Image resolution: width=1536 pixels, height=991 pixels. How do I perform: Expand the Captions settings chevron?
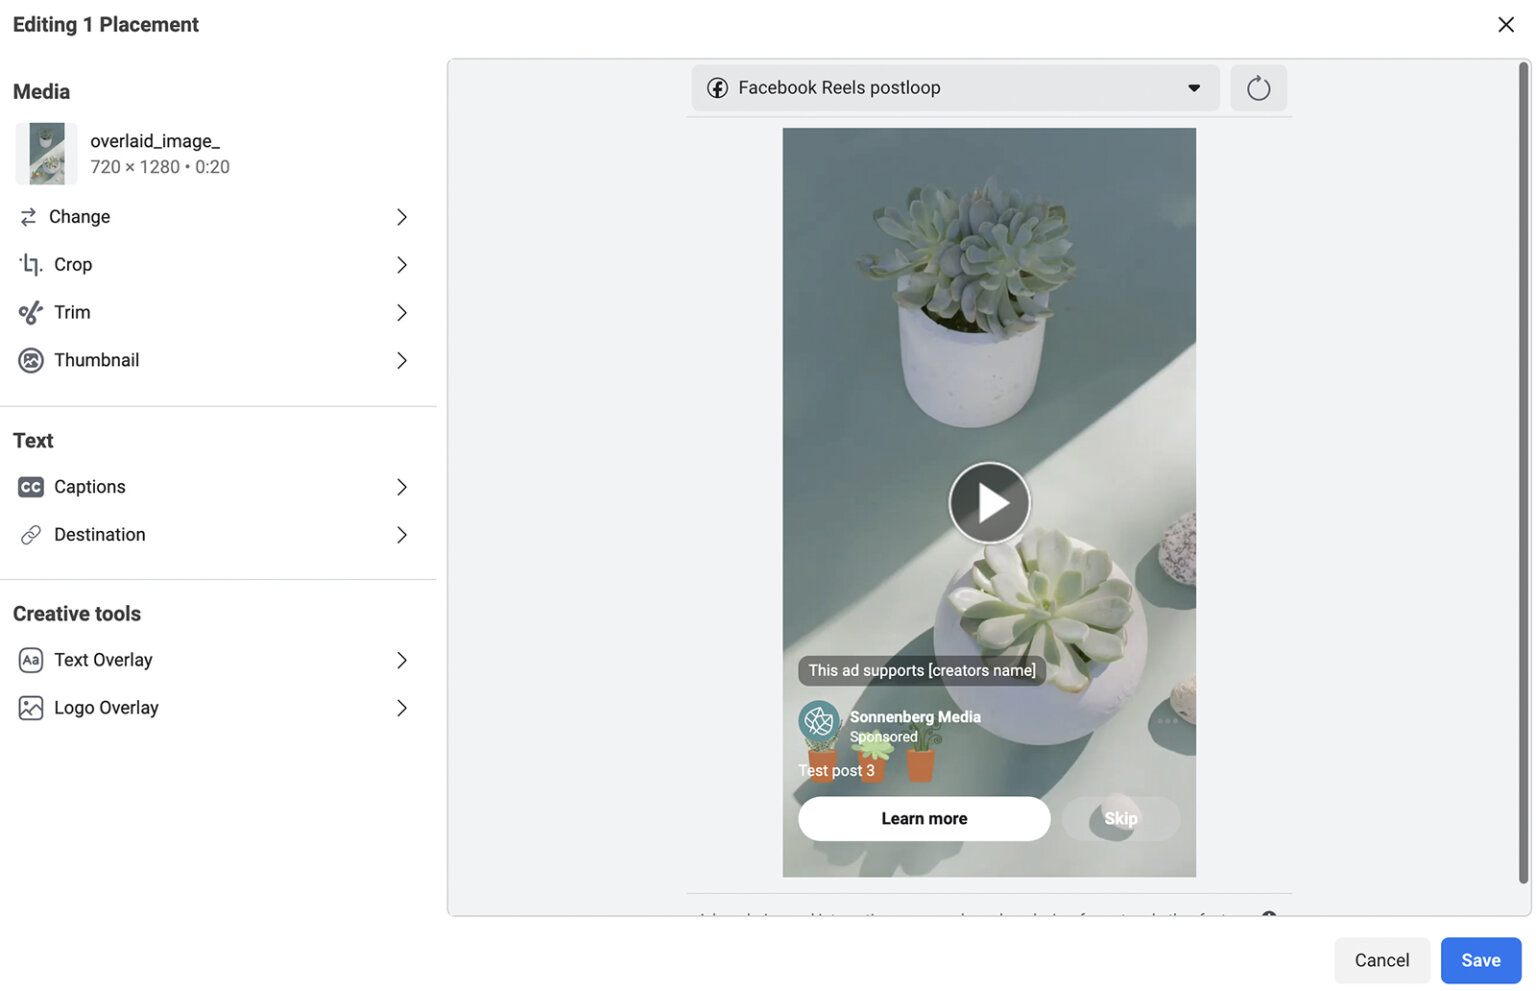click(x=402, y=487)
